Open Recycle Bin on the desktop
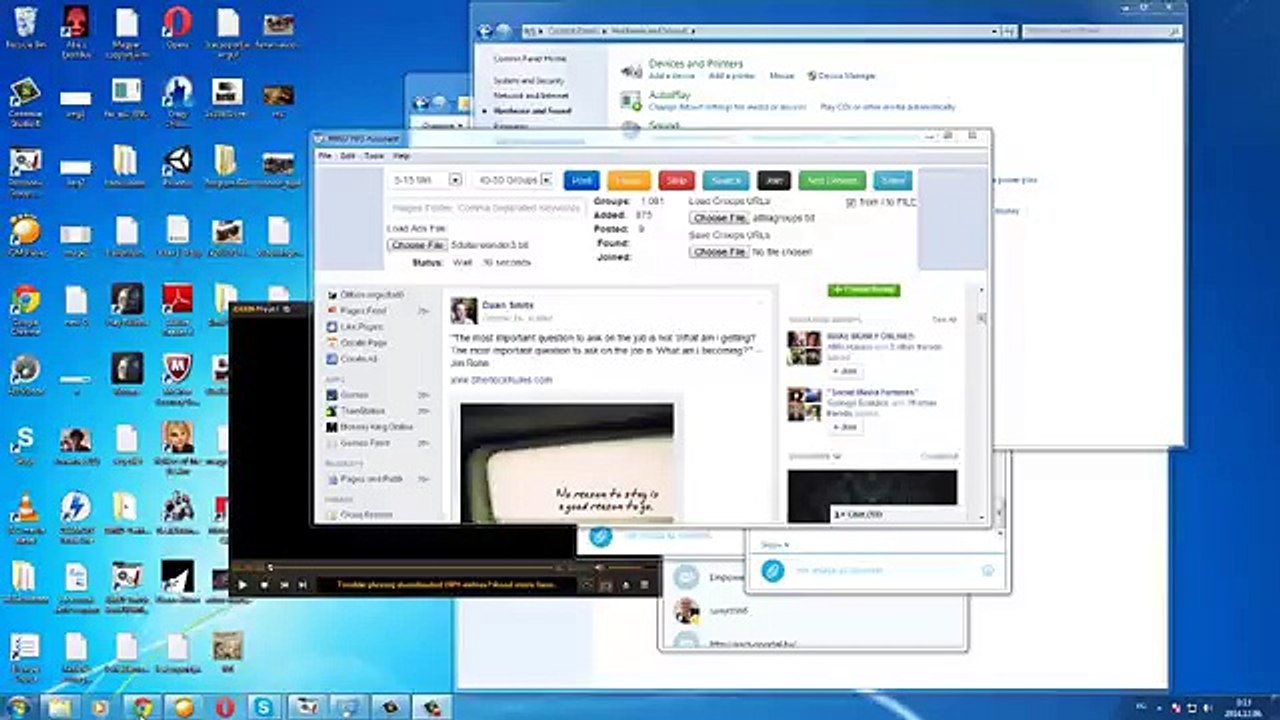Viewport: 1280px width, 720px height. [x=26, y=28]
